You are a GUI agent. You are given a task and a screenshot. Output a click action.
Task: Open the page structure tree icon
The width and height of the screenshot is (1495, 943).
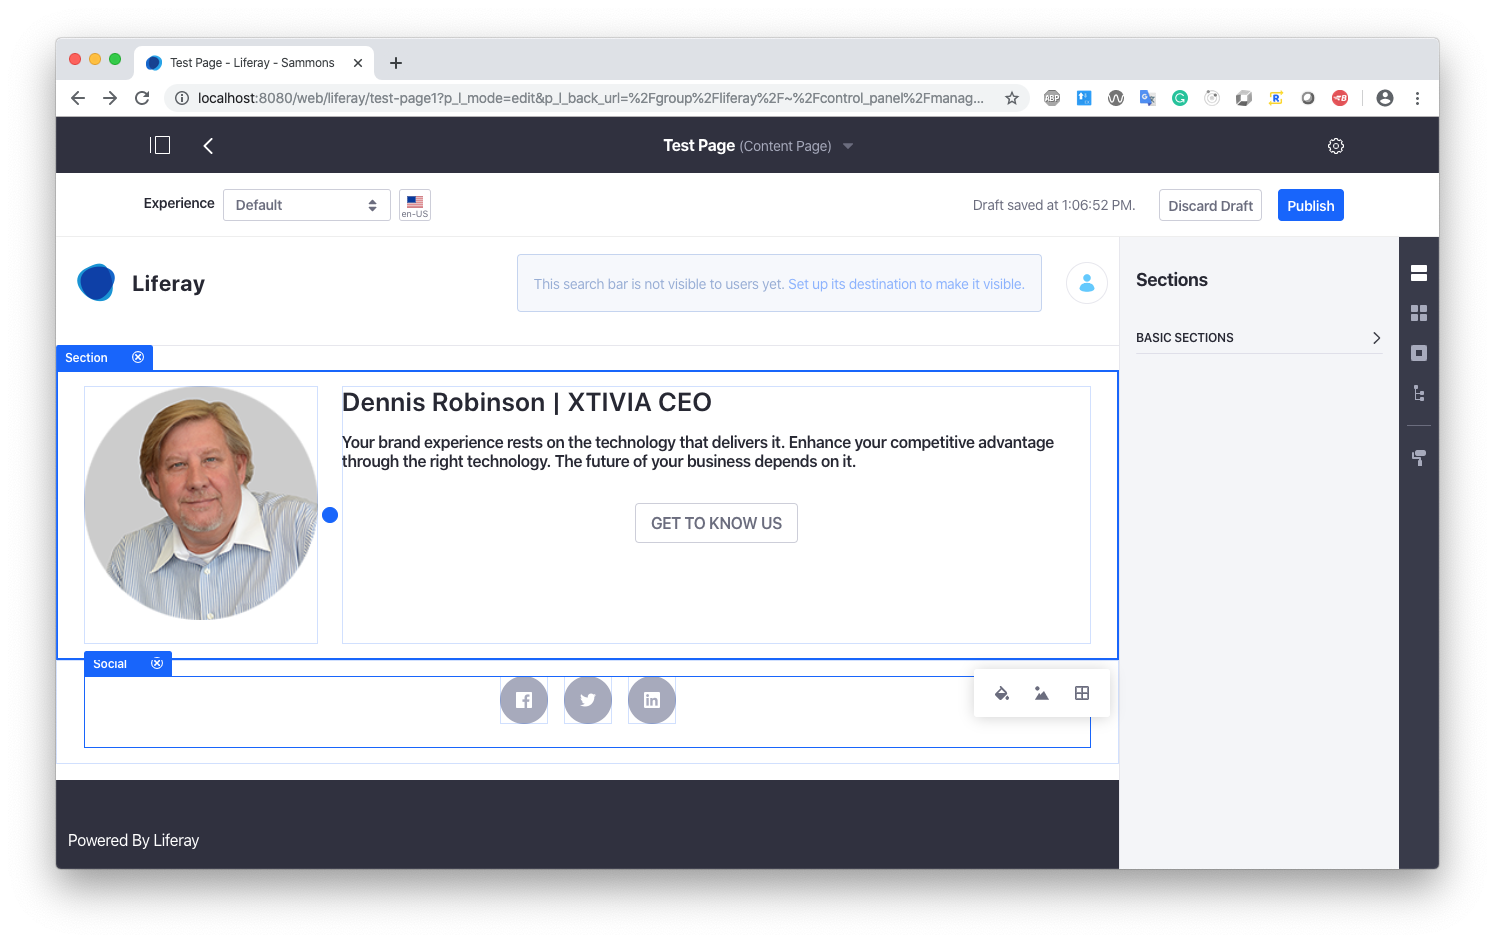1418,393
